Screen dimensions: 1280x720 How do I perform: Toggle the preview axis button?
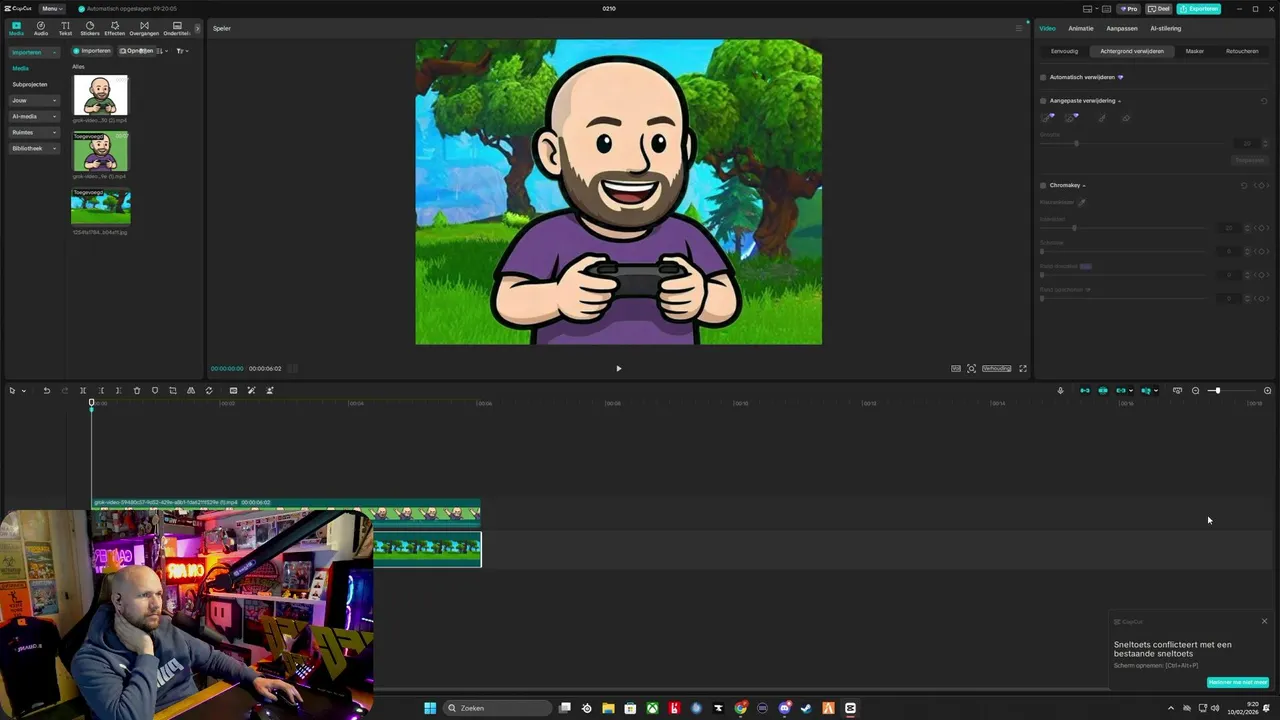[1146, 390]
